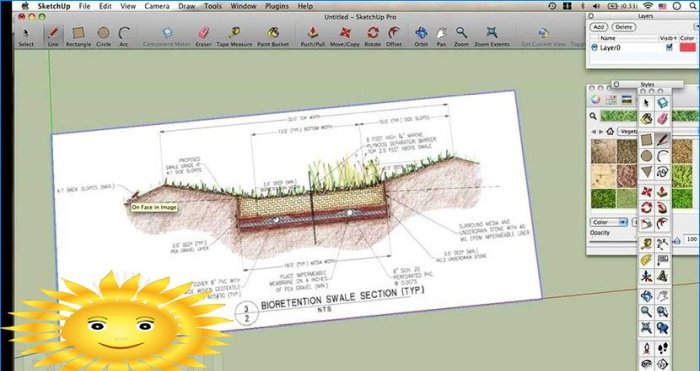Pick the Offset tool in top toolbar
Screen dimensions: 700x371
pos(394,36)
